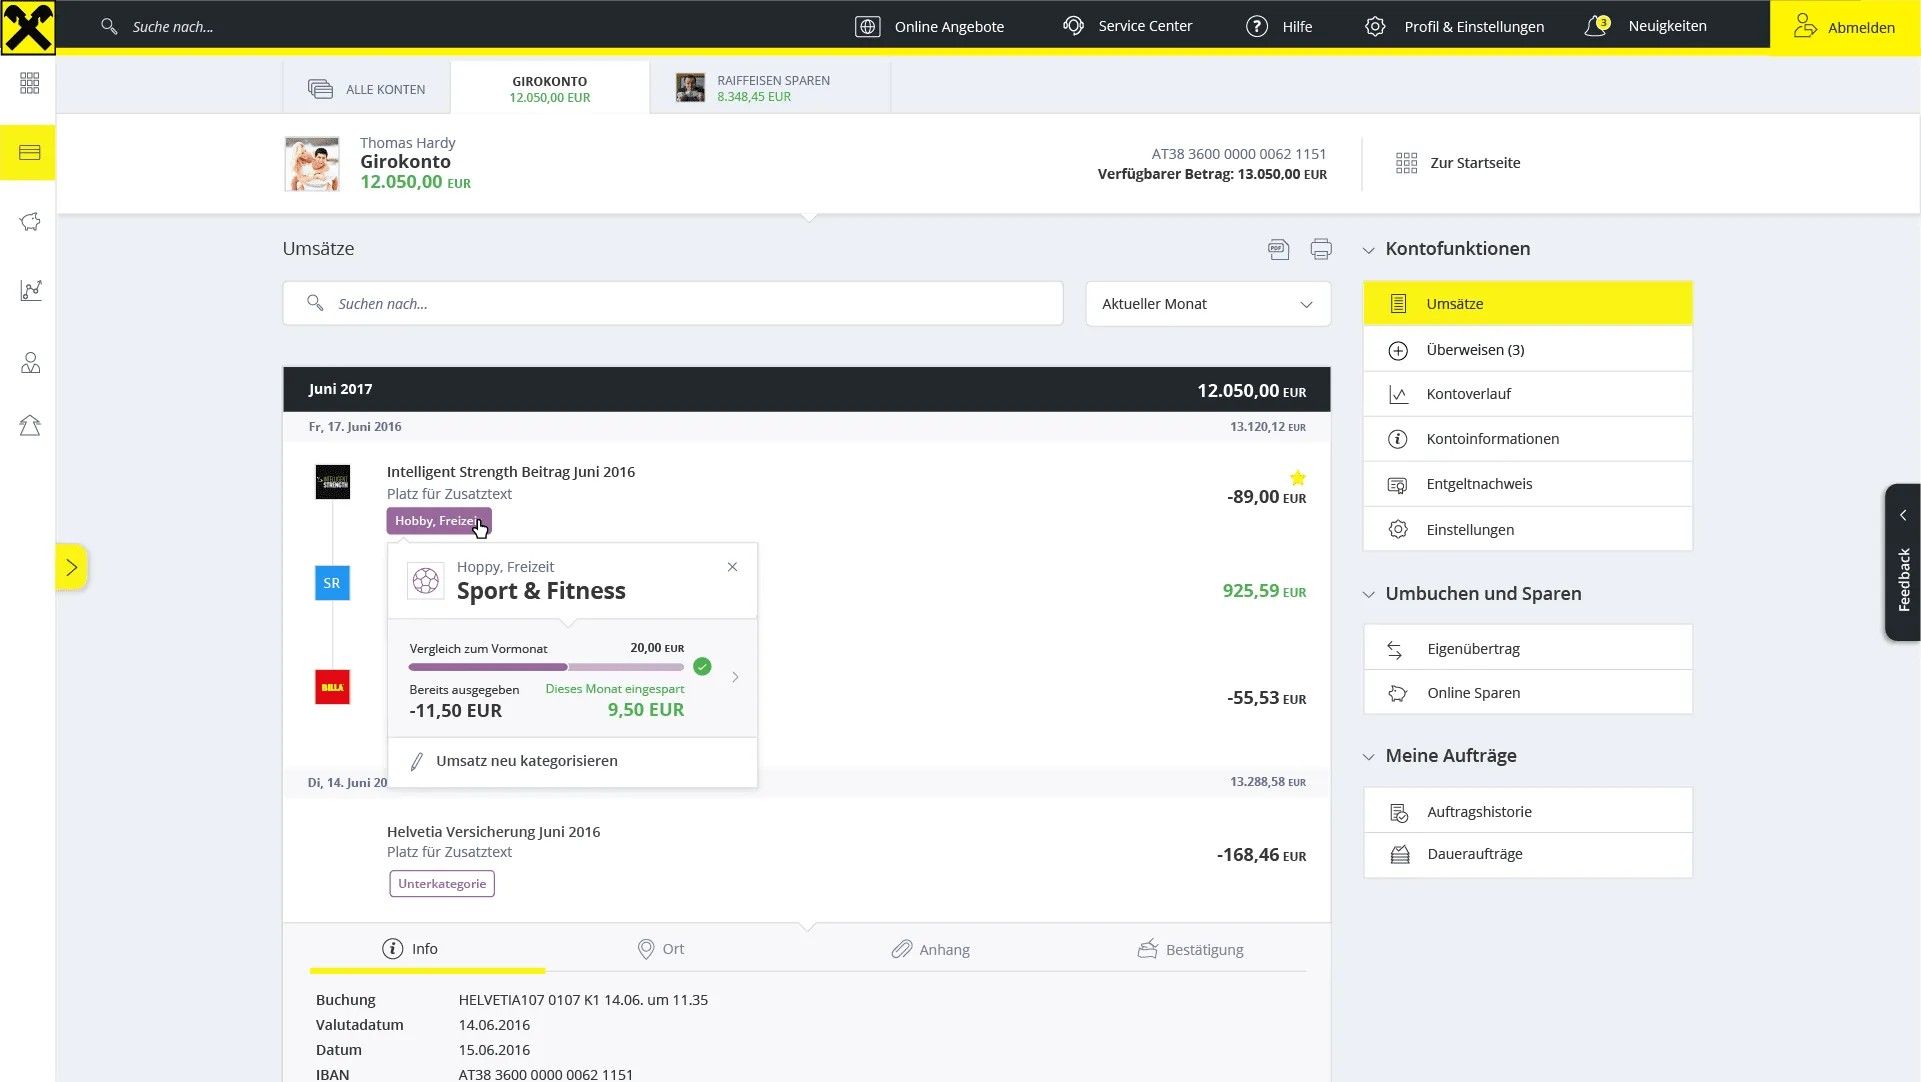Screen dimensions: 1921x1082
Task: Click the Vergleich zum Vormonat progress bar
Action: (x=546, y=667)
